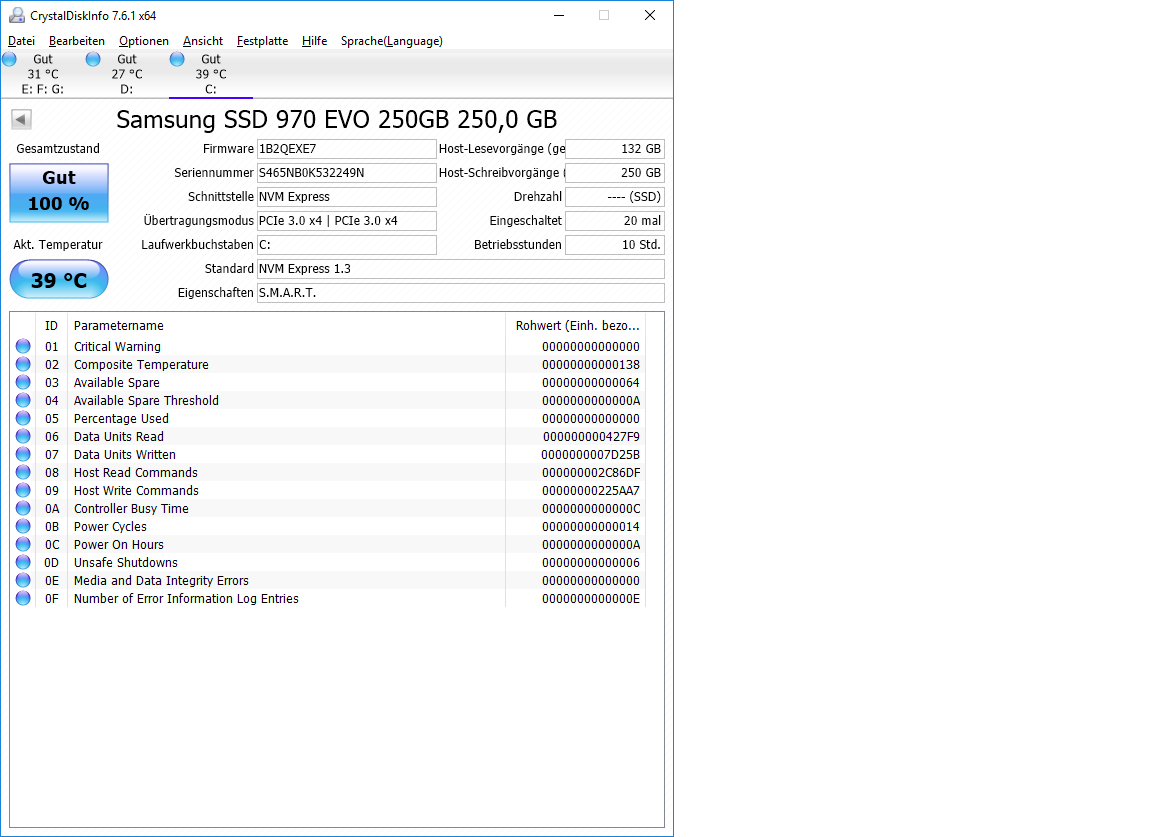The image size is (1152, 837).
Task: Select the Host Read Commands parameter name
Action: point(136,473)
